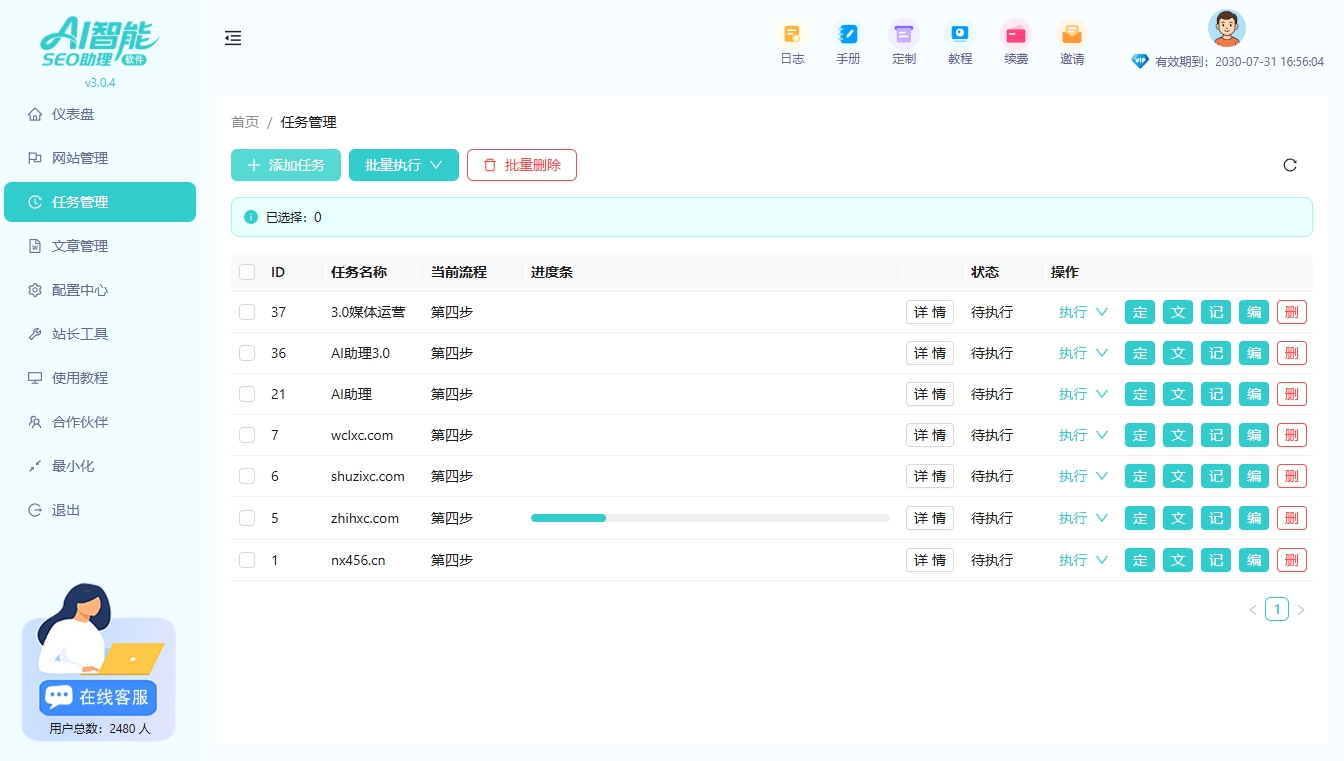Collapse the sidebar using the top-left toggle icon
Image resolution: width=1344 pixels, height=761 pixels.
pos(233,38)
